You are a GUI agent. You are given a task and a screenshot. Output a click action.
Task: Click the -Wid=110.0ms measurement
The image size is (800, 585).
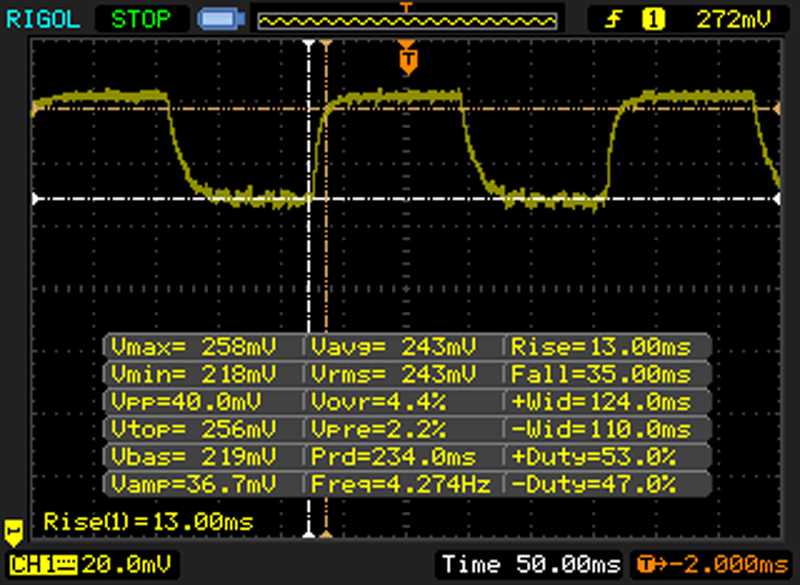[x=601, y=429]
